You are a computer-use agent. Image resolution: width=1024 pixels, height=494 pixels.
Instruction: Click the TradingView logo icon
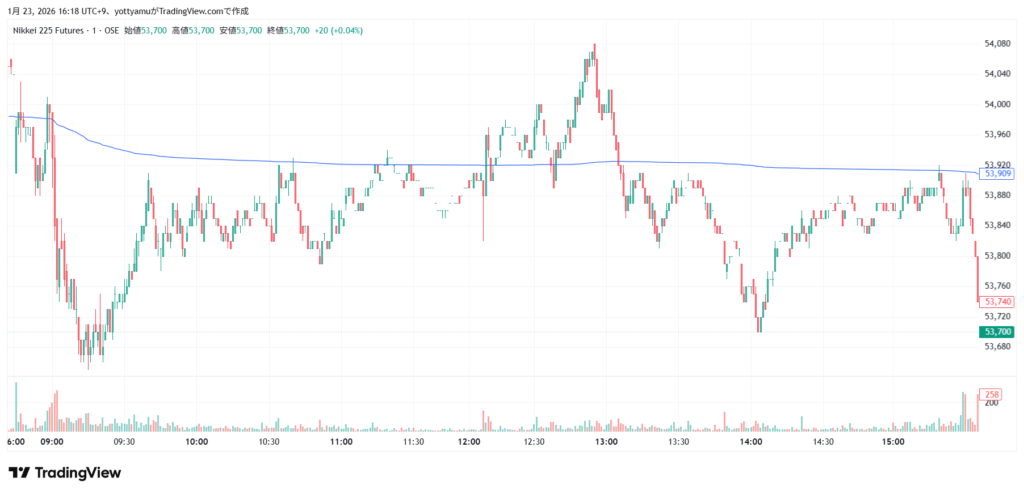click(19, 473)
